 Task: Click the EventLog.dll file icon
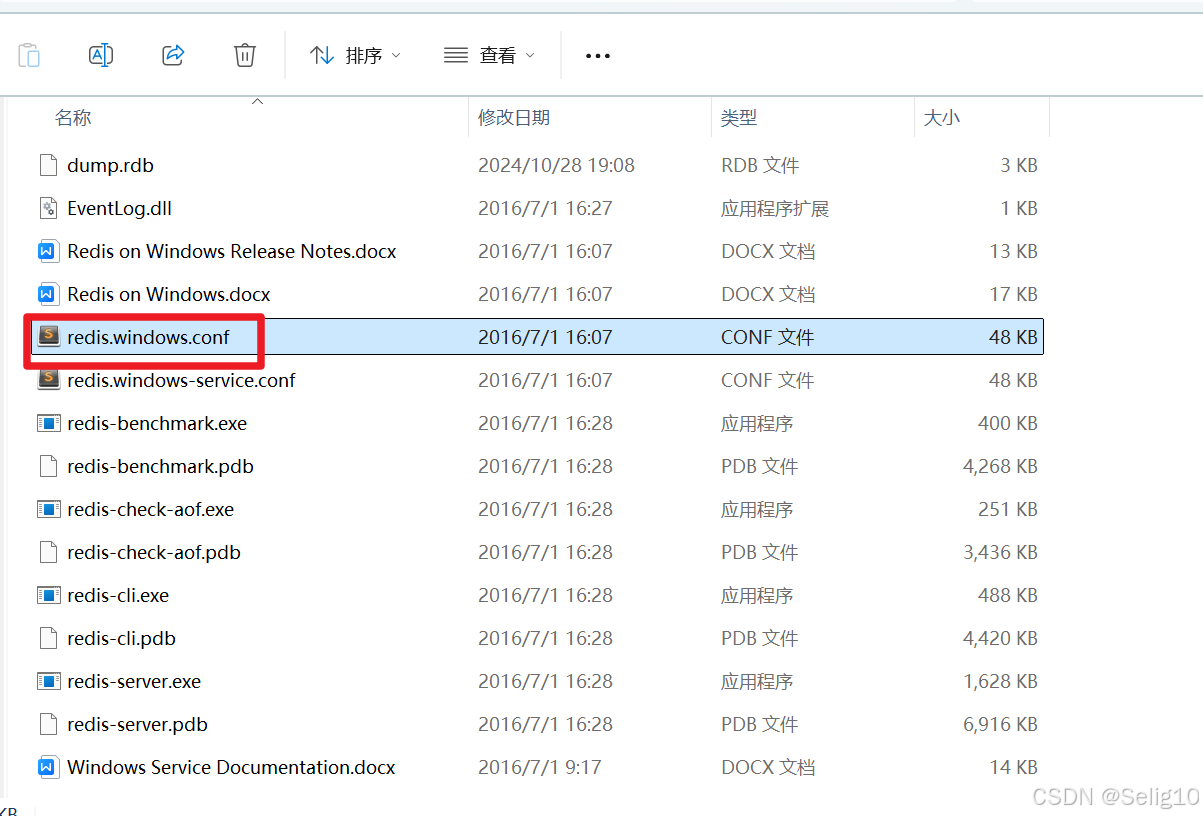47,208
